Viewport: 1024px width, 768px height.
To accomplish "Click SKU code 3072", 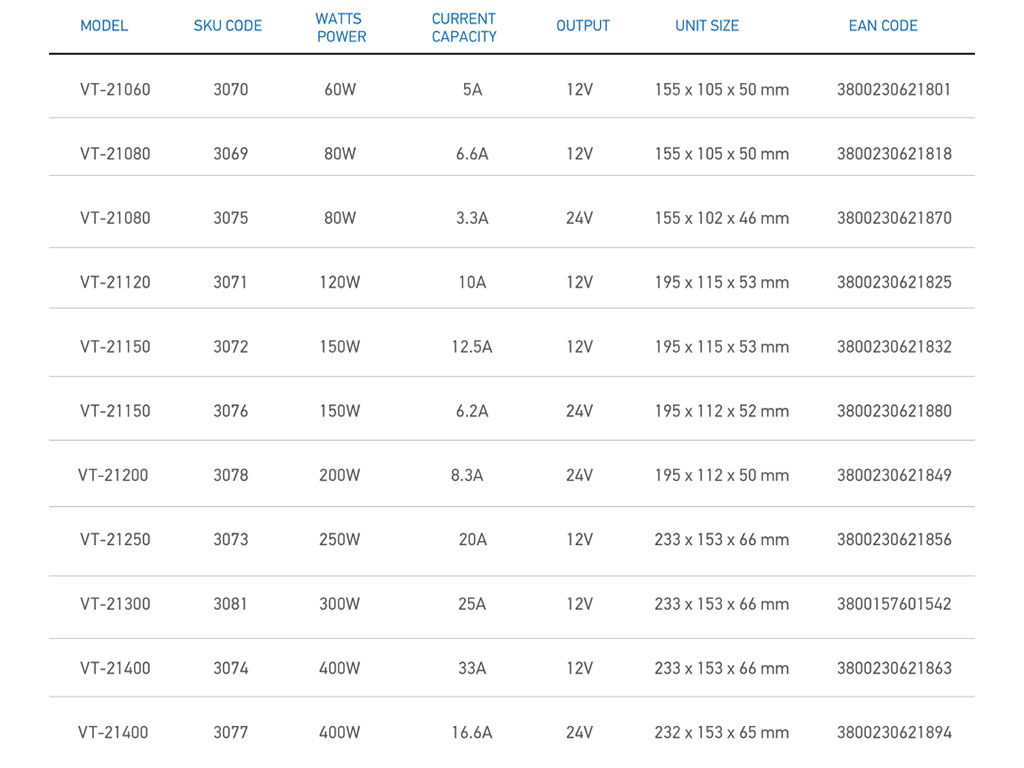I will click(231, 346).
